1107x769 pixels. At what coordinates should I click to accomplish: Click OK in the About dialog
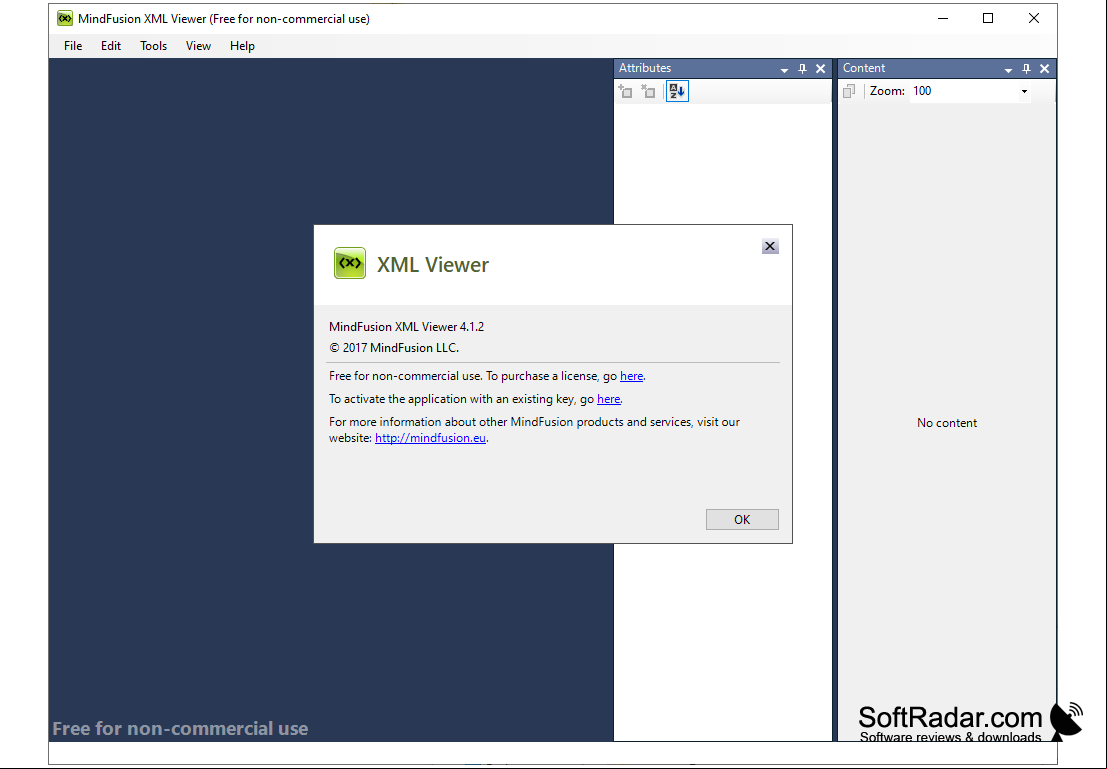click(x=742, y=520)
